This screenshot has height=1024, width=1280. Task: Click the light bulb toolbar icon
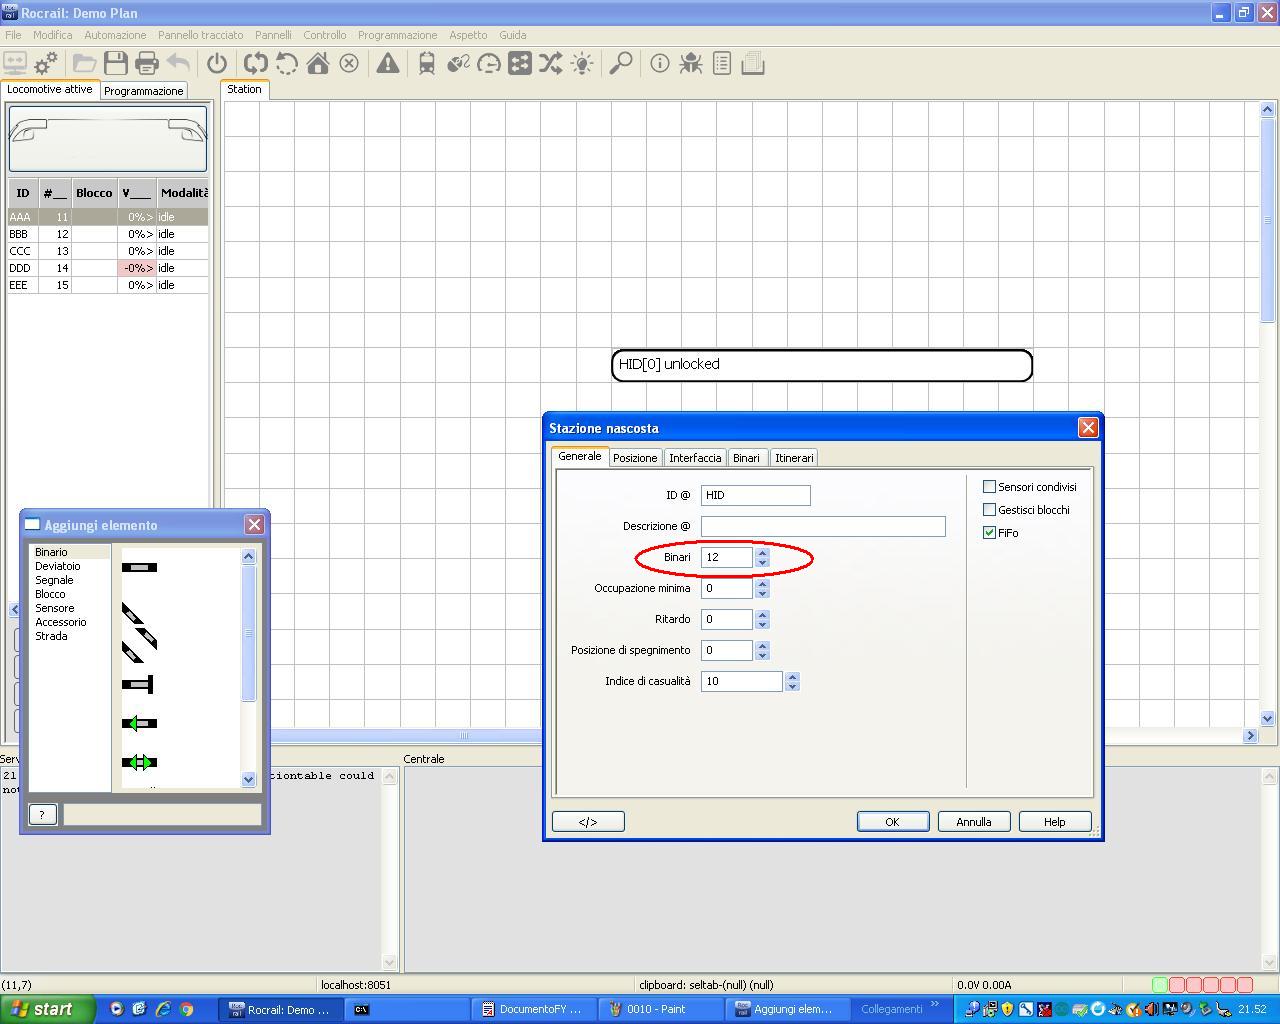click(582, 64)
